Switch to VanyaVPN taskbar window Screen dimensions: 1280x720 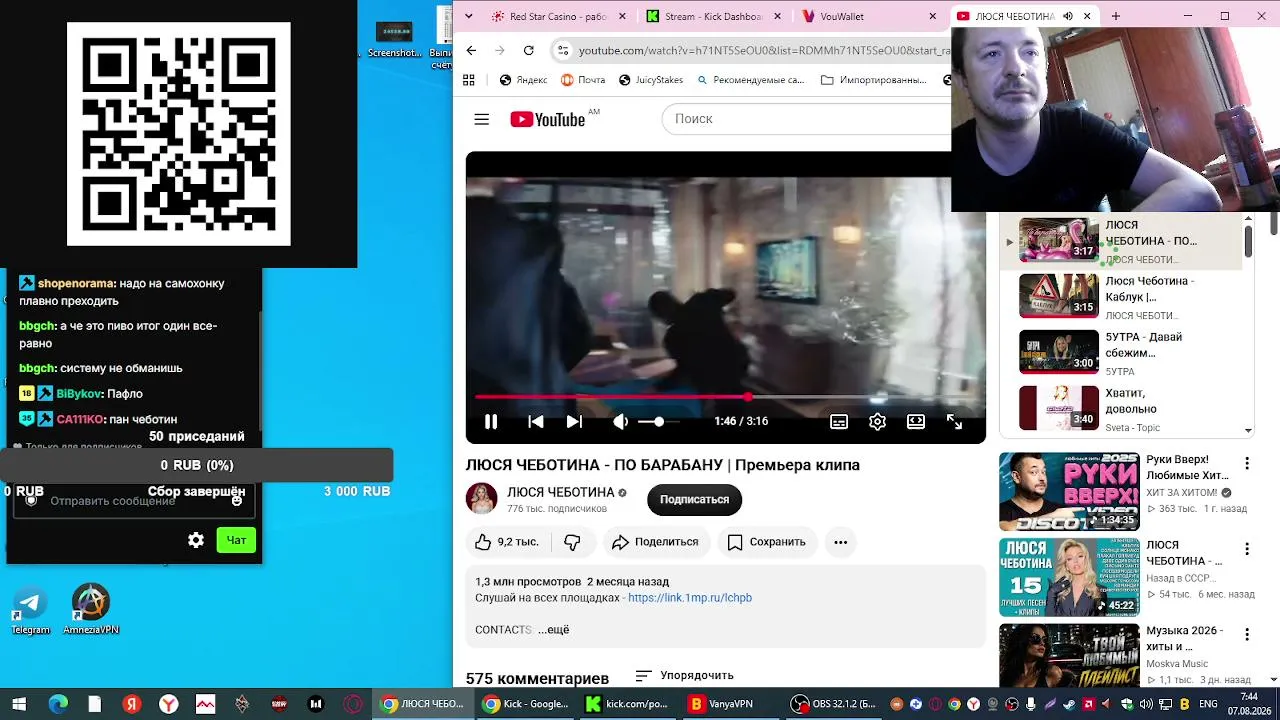point(730,704)
